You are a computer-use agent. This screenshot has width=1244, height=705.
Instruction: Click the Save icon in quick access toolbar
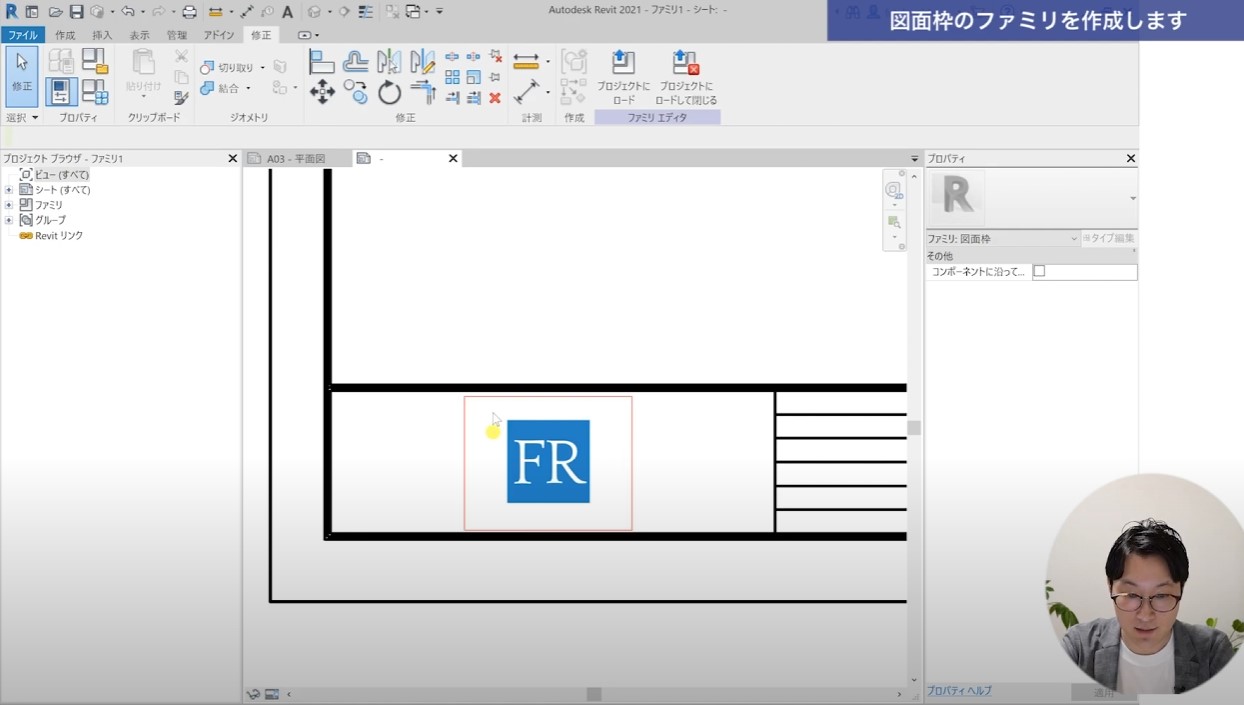coord(76,12)
